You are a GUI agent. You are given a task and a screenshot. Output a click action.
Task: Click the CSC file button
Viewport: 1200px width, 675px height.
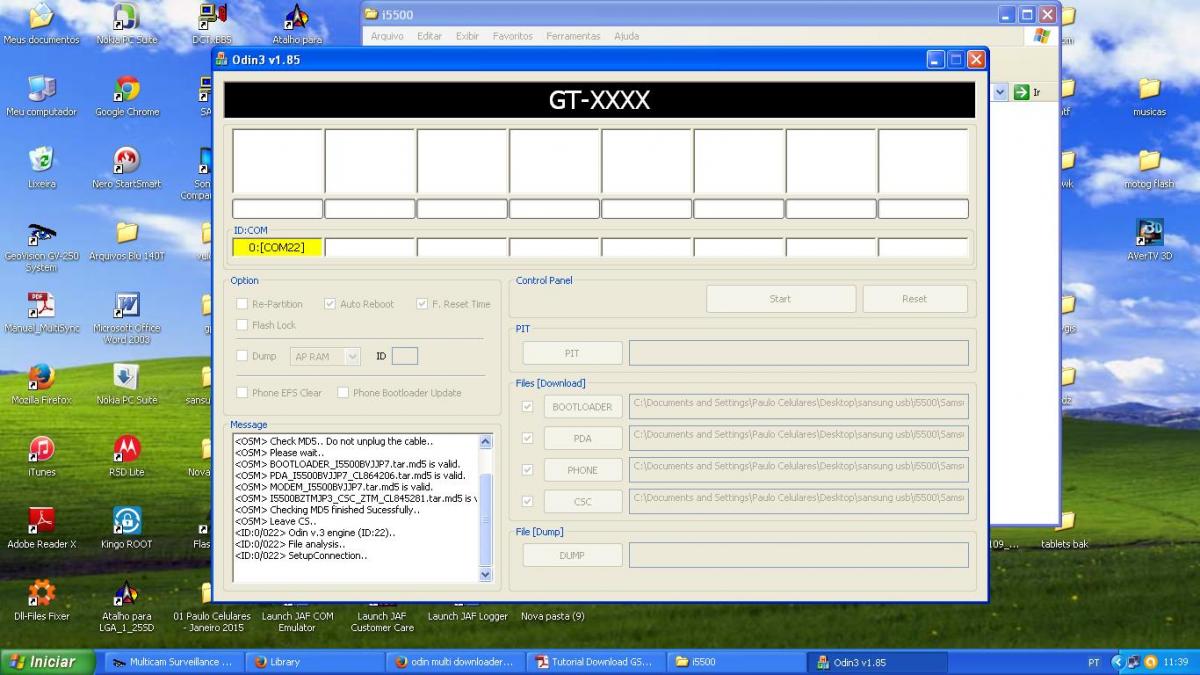tap(583, 501)
